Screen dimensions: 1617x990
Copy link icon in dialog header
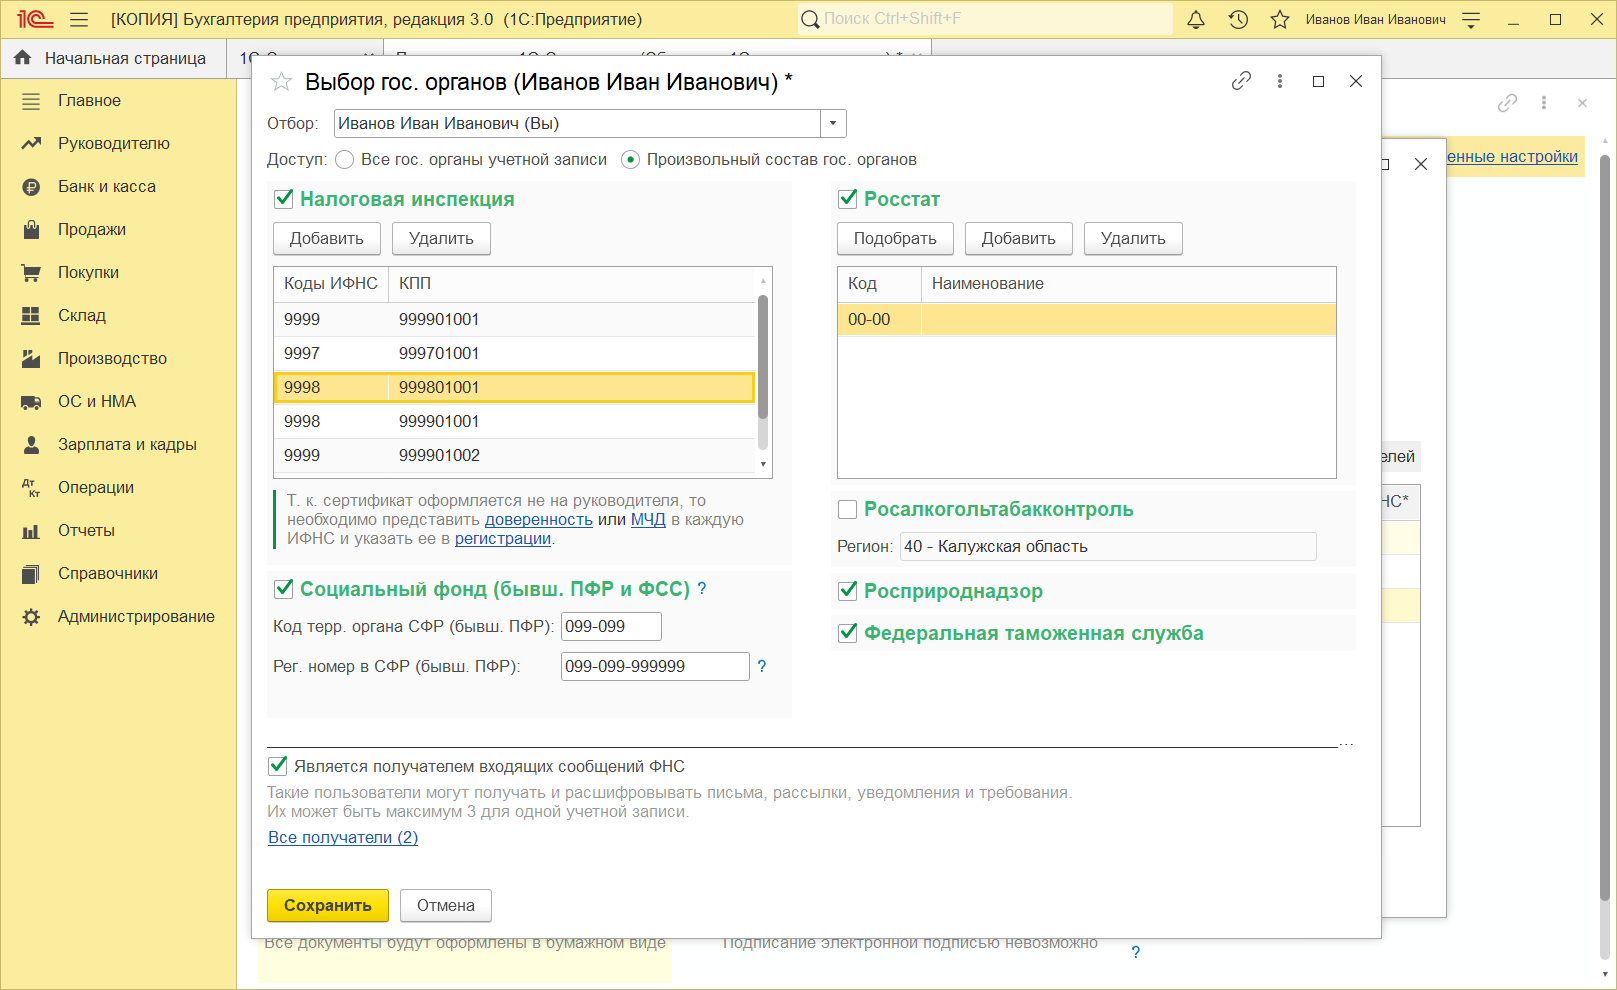1241,81
